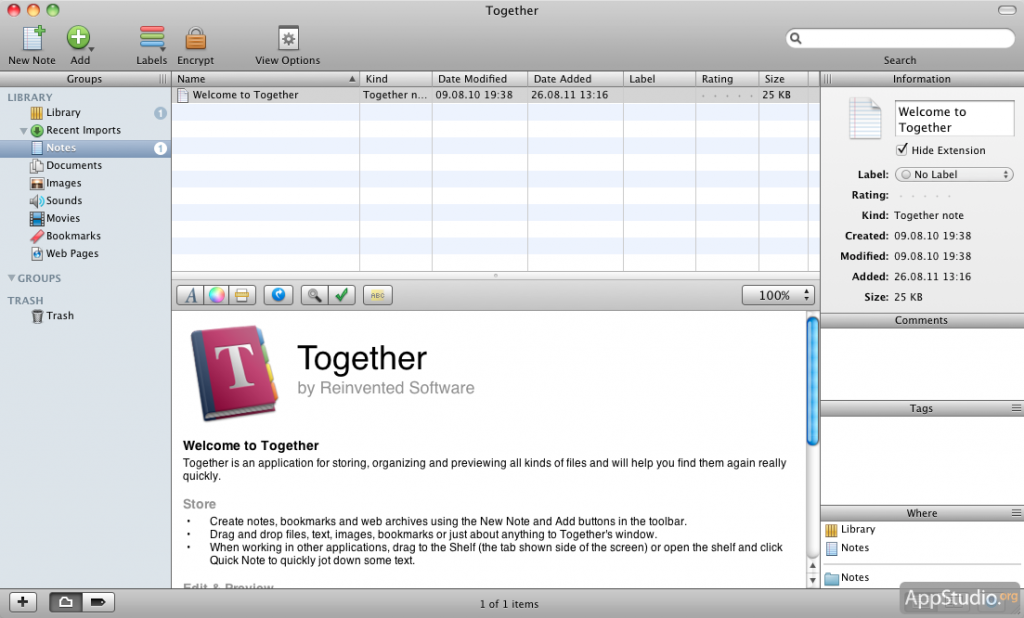Click the green checkmark button
The width and height of the screenshot is (1024, 618).
pyautogui.click(x=341, y=295)
